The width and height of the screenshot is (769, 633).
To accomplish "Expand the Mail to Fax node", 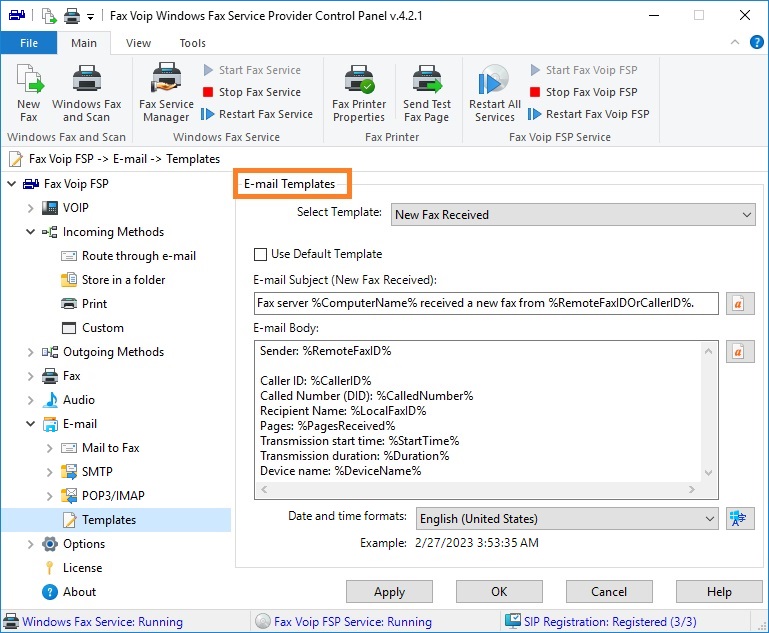I will (50, 448).
